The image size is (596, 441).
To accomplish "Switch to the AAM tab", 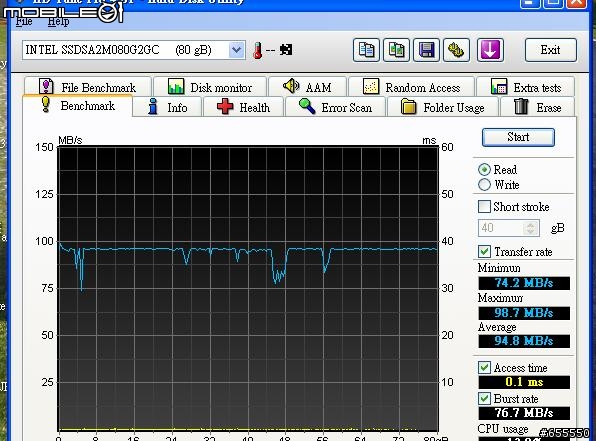I will [x=308, y=87].
